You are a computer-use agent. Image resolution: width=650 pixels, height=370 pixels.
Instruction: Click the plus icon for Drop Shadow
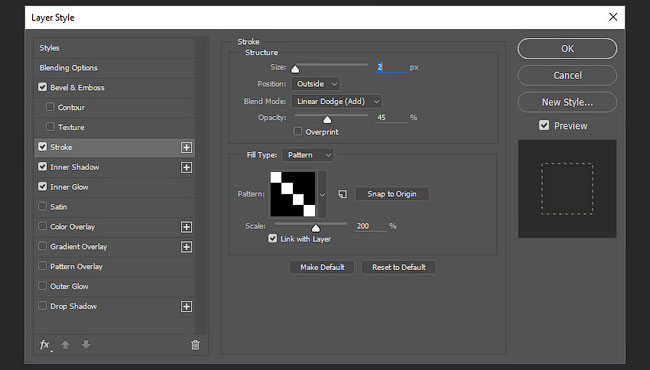point(186,307)
